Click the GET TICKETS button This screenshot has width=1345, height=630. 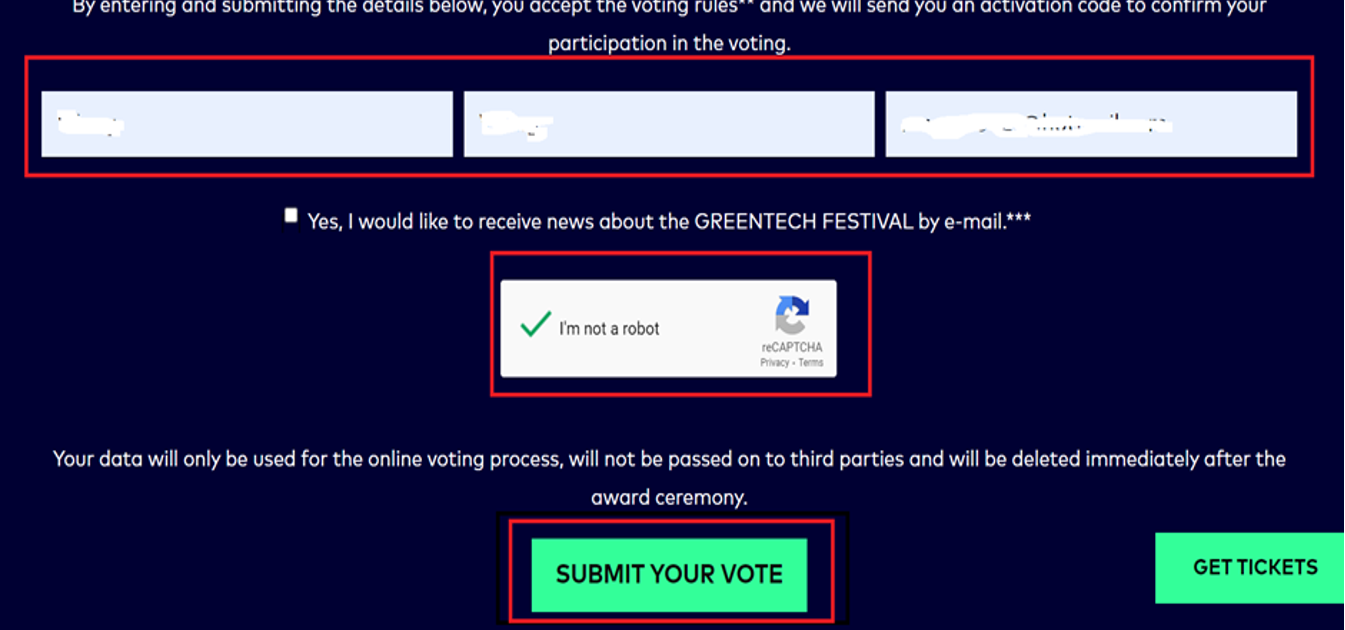pyautogui.click(x=1254, y=567)
